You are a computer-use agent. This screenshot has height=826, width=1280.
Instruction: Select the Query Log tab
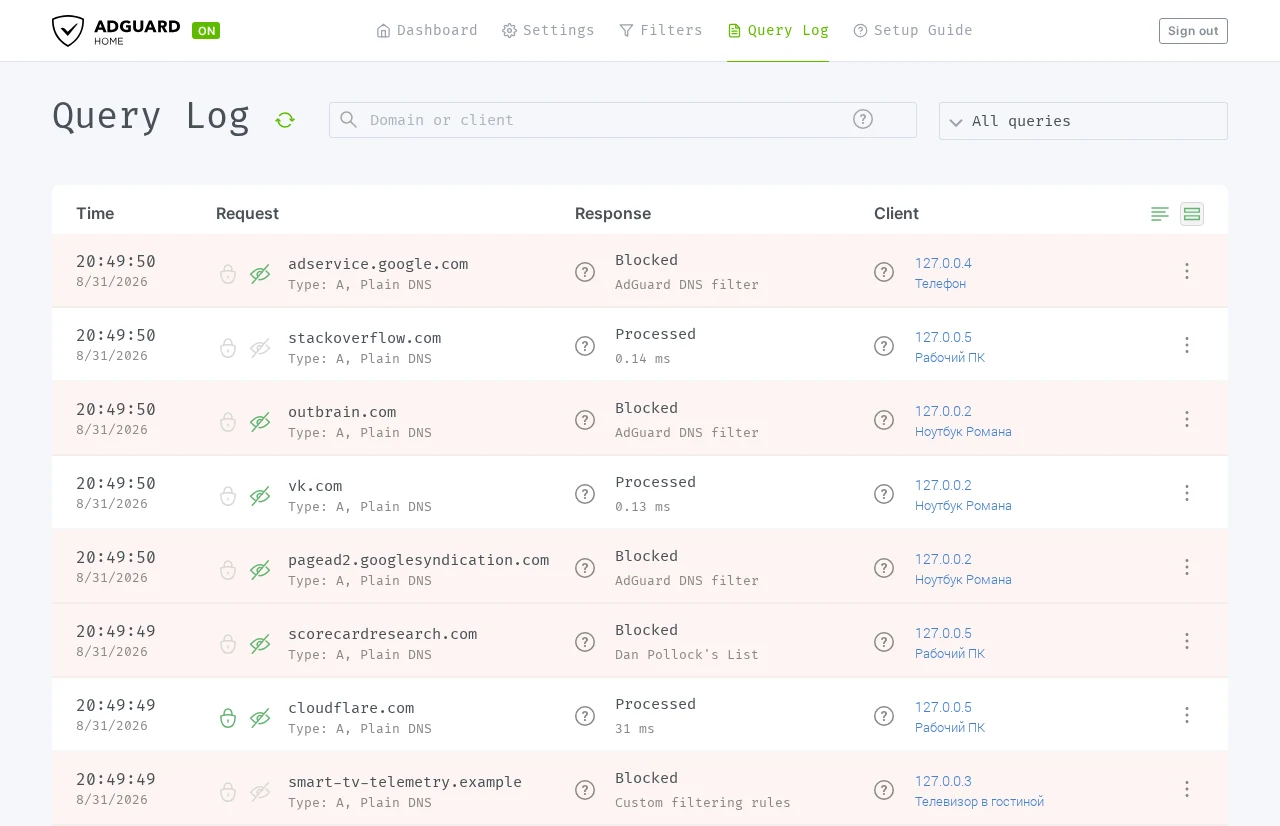778,30
